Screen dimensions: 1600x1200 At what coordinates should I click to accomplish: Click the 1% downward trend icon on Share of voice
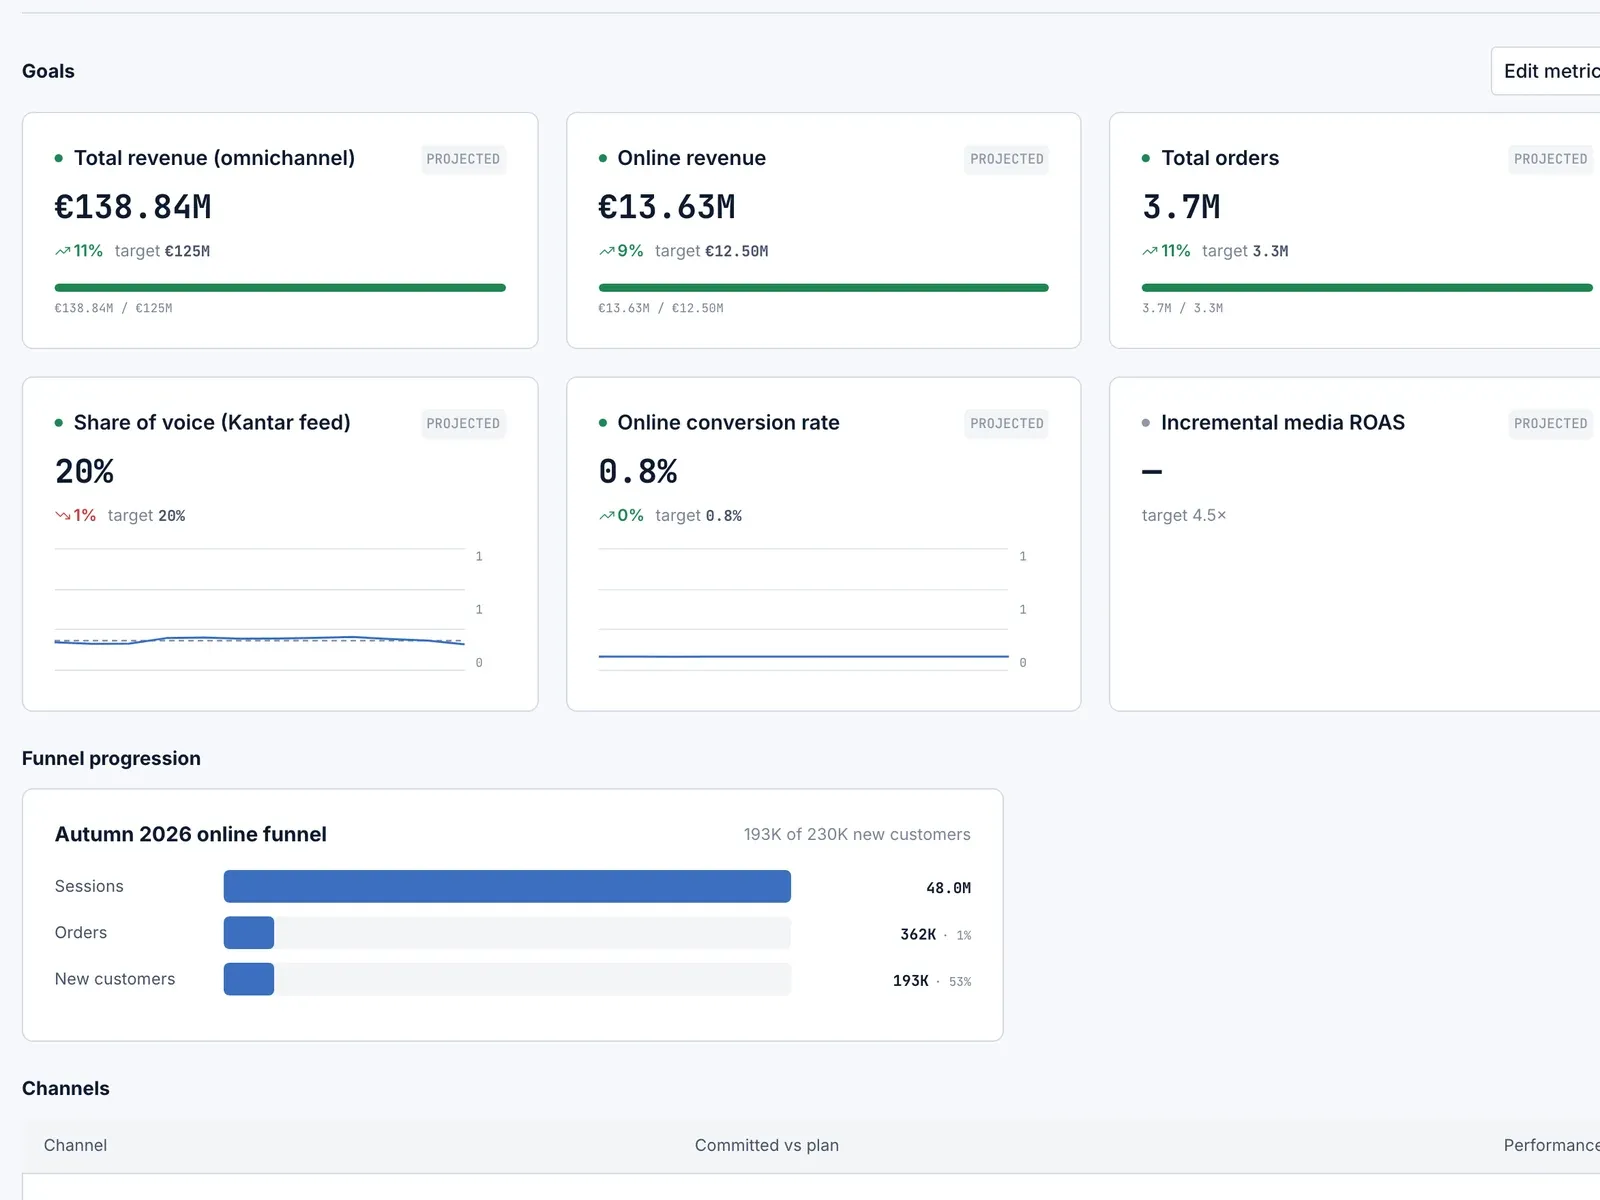point(62,516)
